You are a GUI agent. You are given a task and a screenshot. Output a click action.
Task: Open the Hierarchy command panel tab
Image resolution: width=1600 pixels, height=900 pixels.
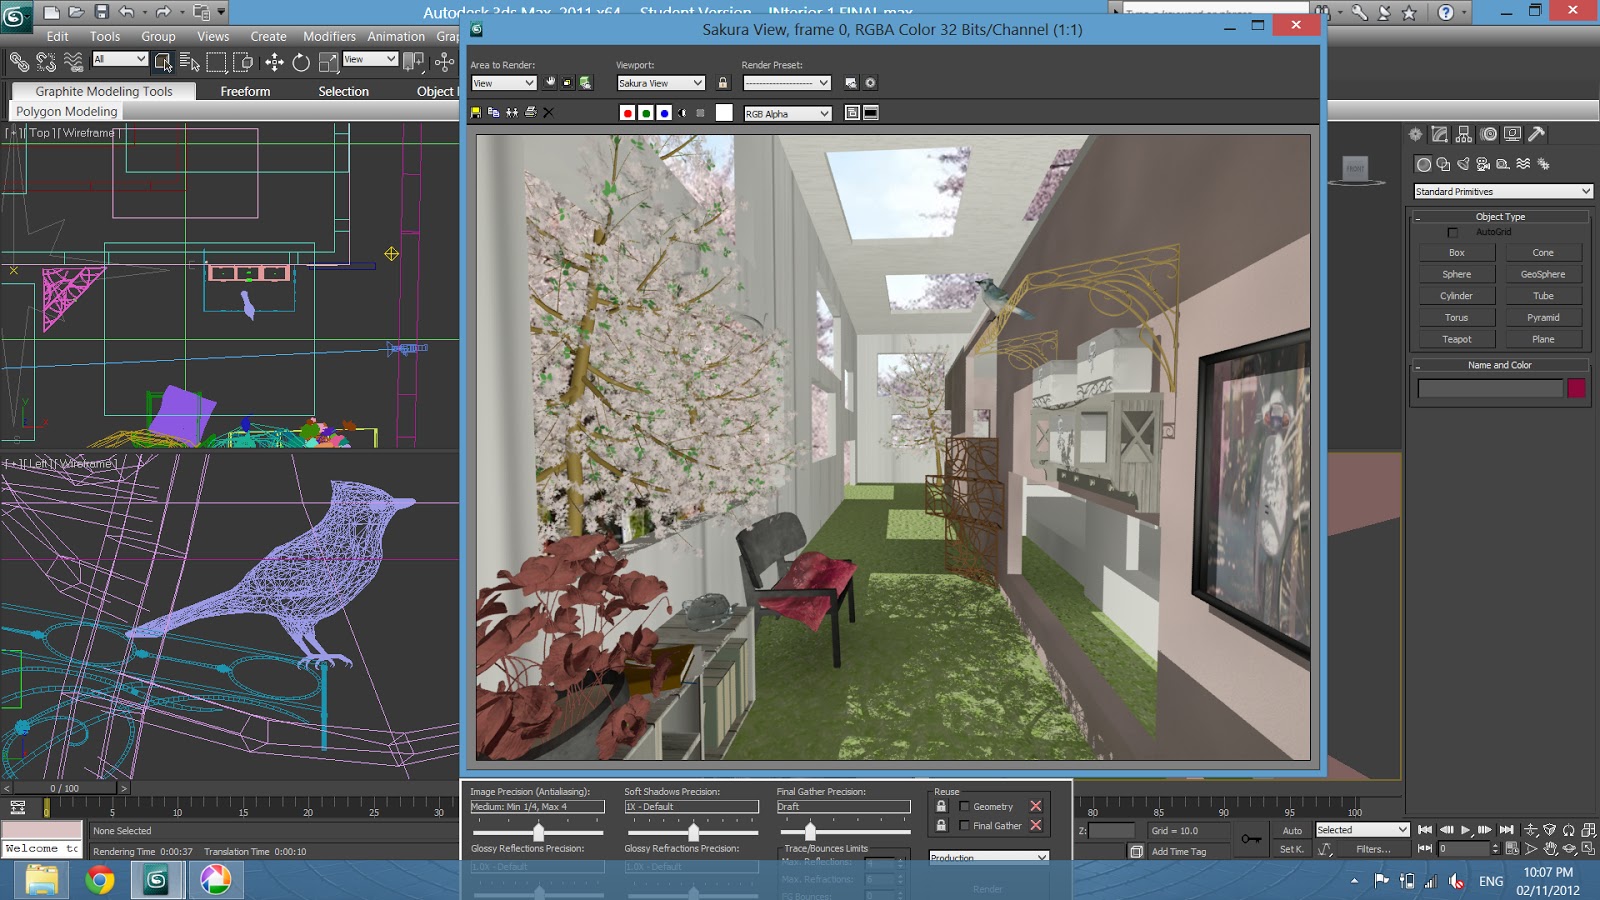pyautogui.click(x=1464, y=134)
